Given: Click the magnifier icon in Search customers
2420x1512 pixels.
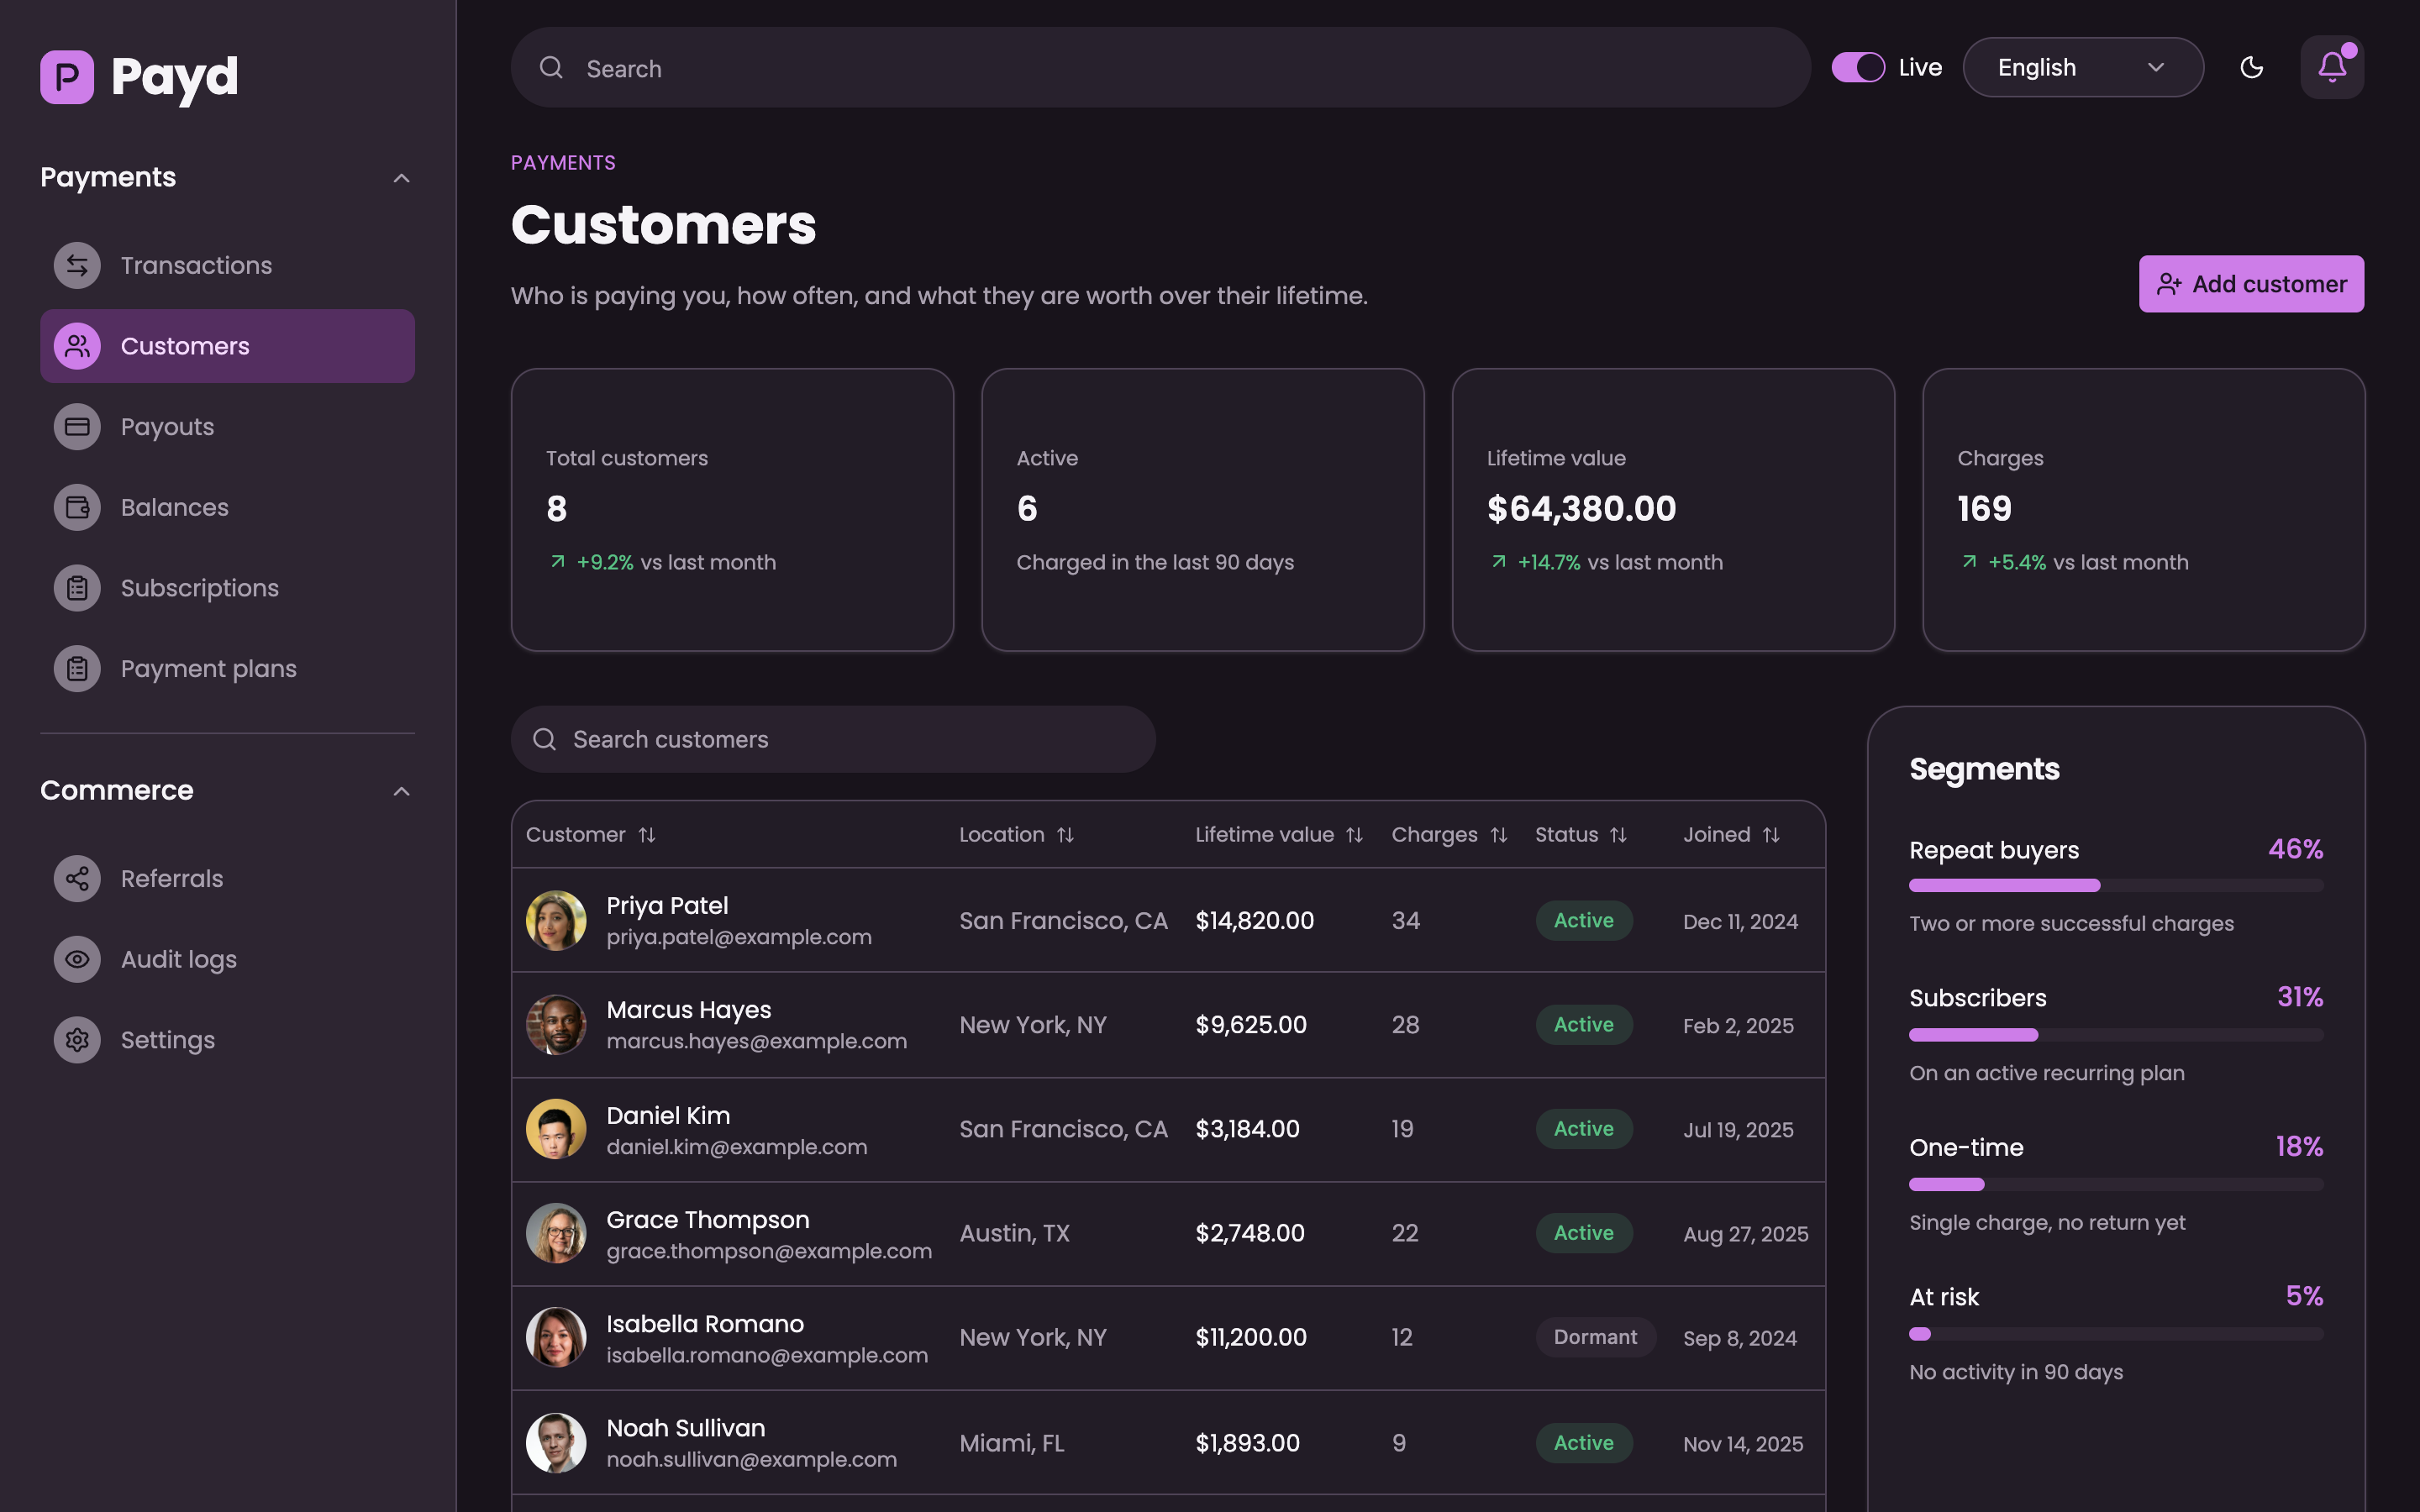Looking at the screenshot, I should 545,739.
